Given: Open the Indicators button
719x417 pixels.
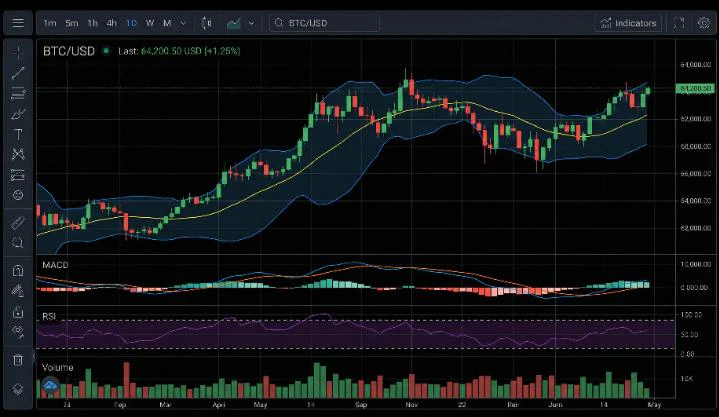Looking at the screenshot, I should tap(628, 23).
